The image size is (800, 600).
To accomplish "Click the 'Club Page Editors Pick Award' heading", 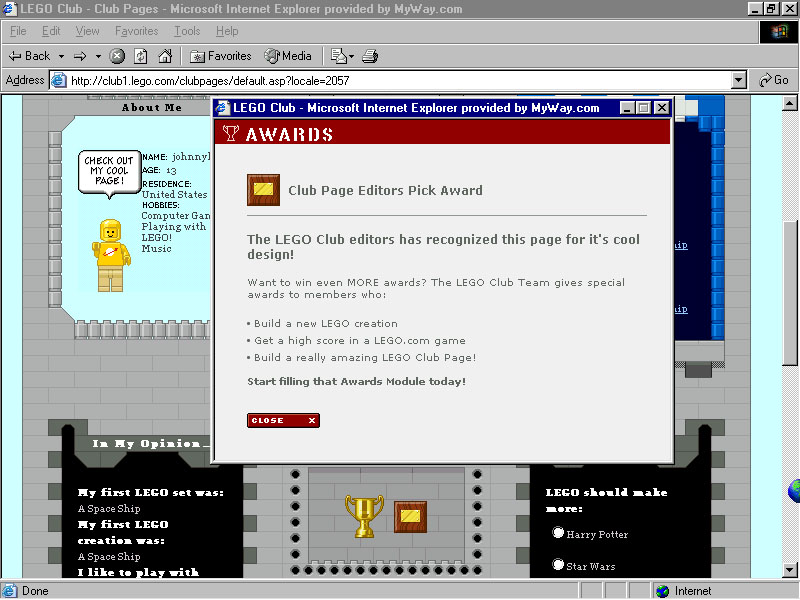I will pos(385,190).
